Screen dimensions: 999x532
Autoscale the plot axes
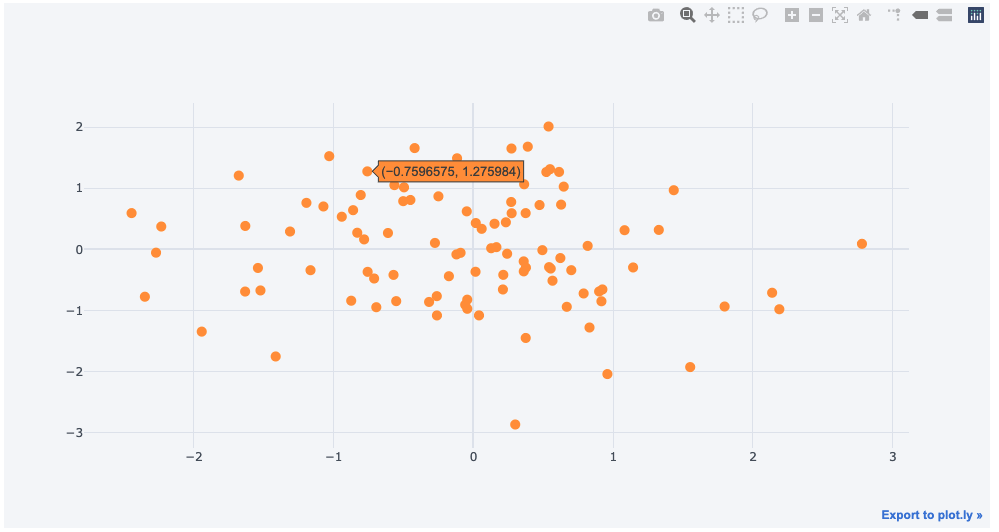840,15
